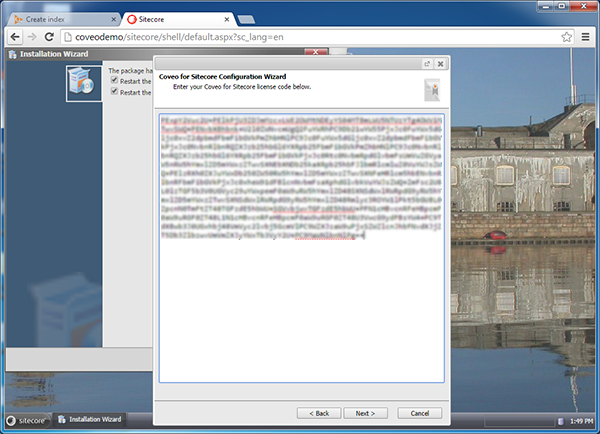
Task: Close the Sitecore tab
Action: 227,19
